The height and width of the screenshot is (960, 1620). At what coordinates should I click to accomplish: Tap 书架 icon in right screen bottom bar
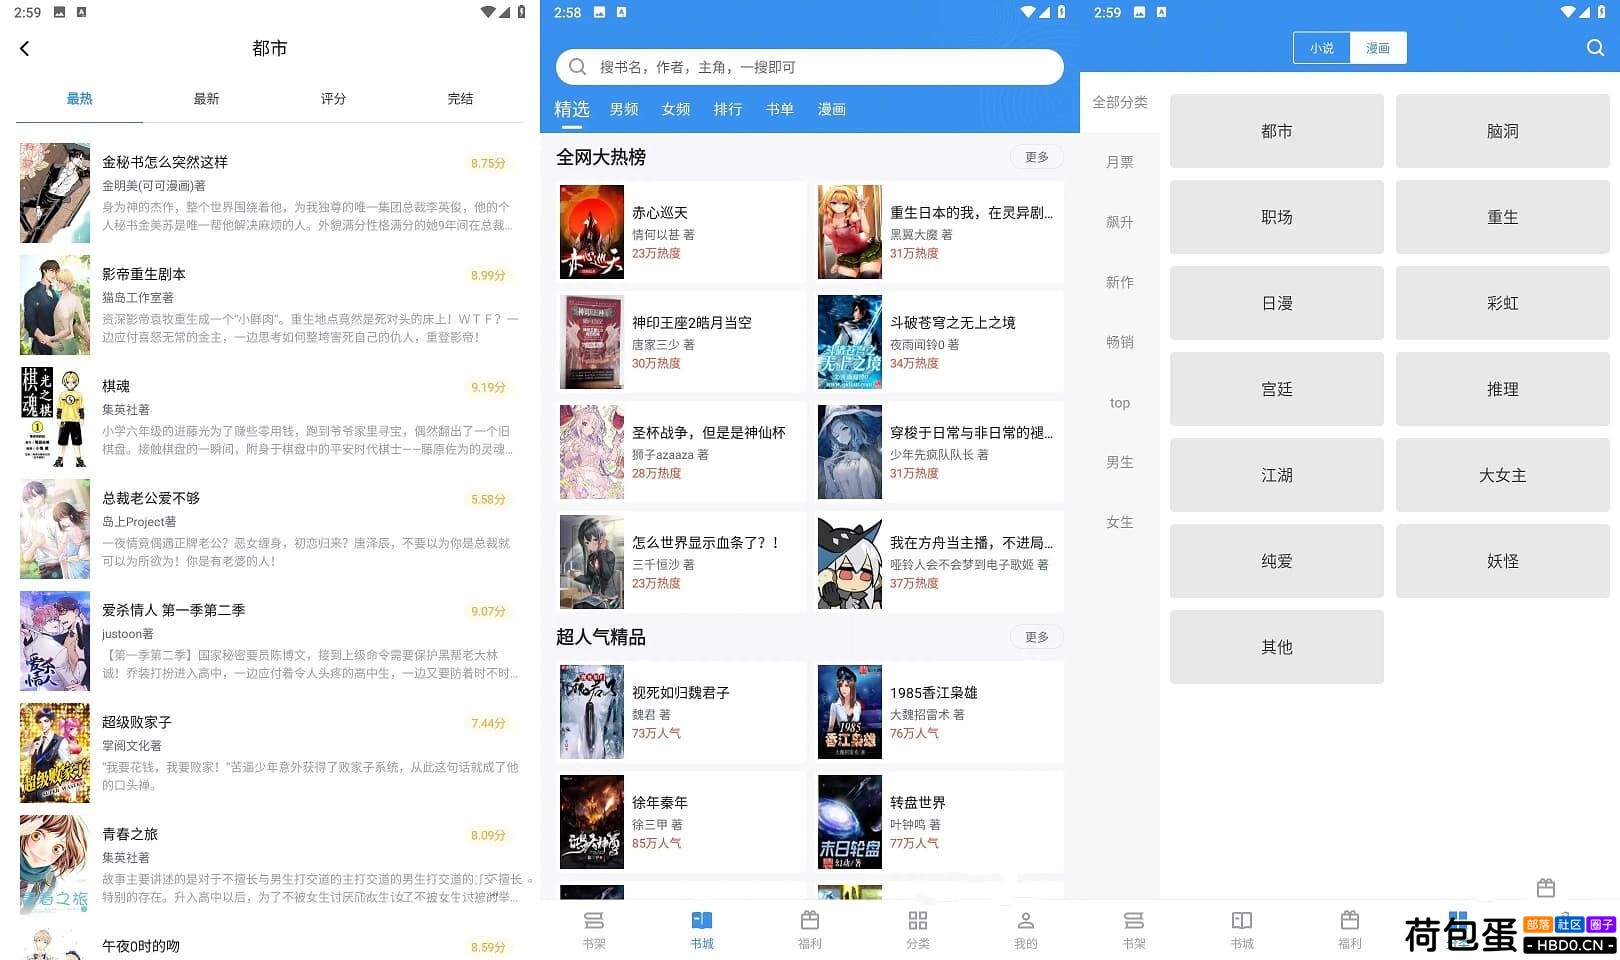pyautogui.click(x=1134, y=920)
